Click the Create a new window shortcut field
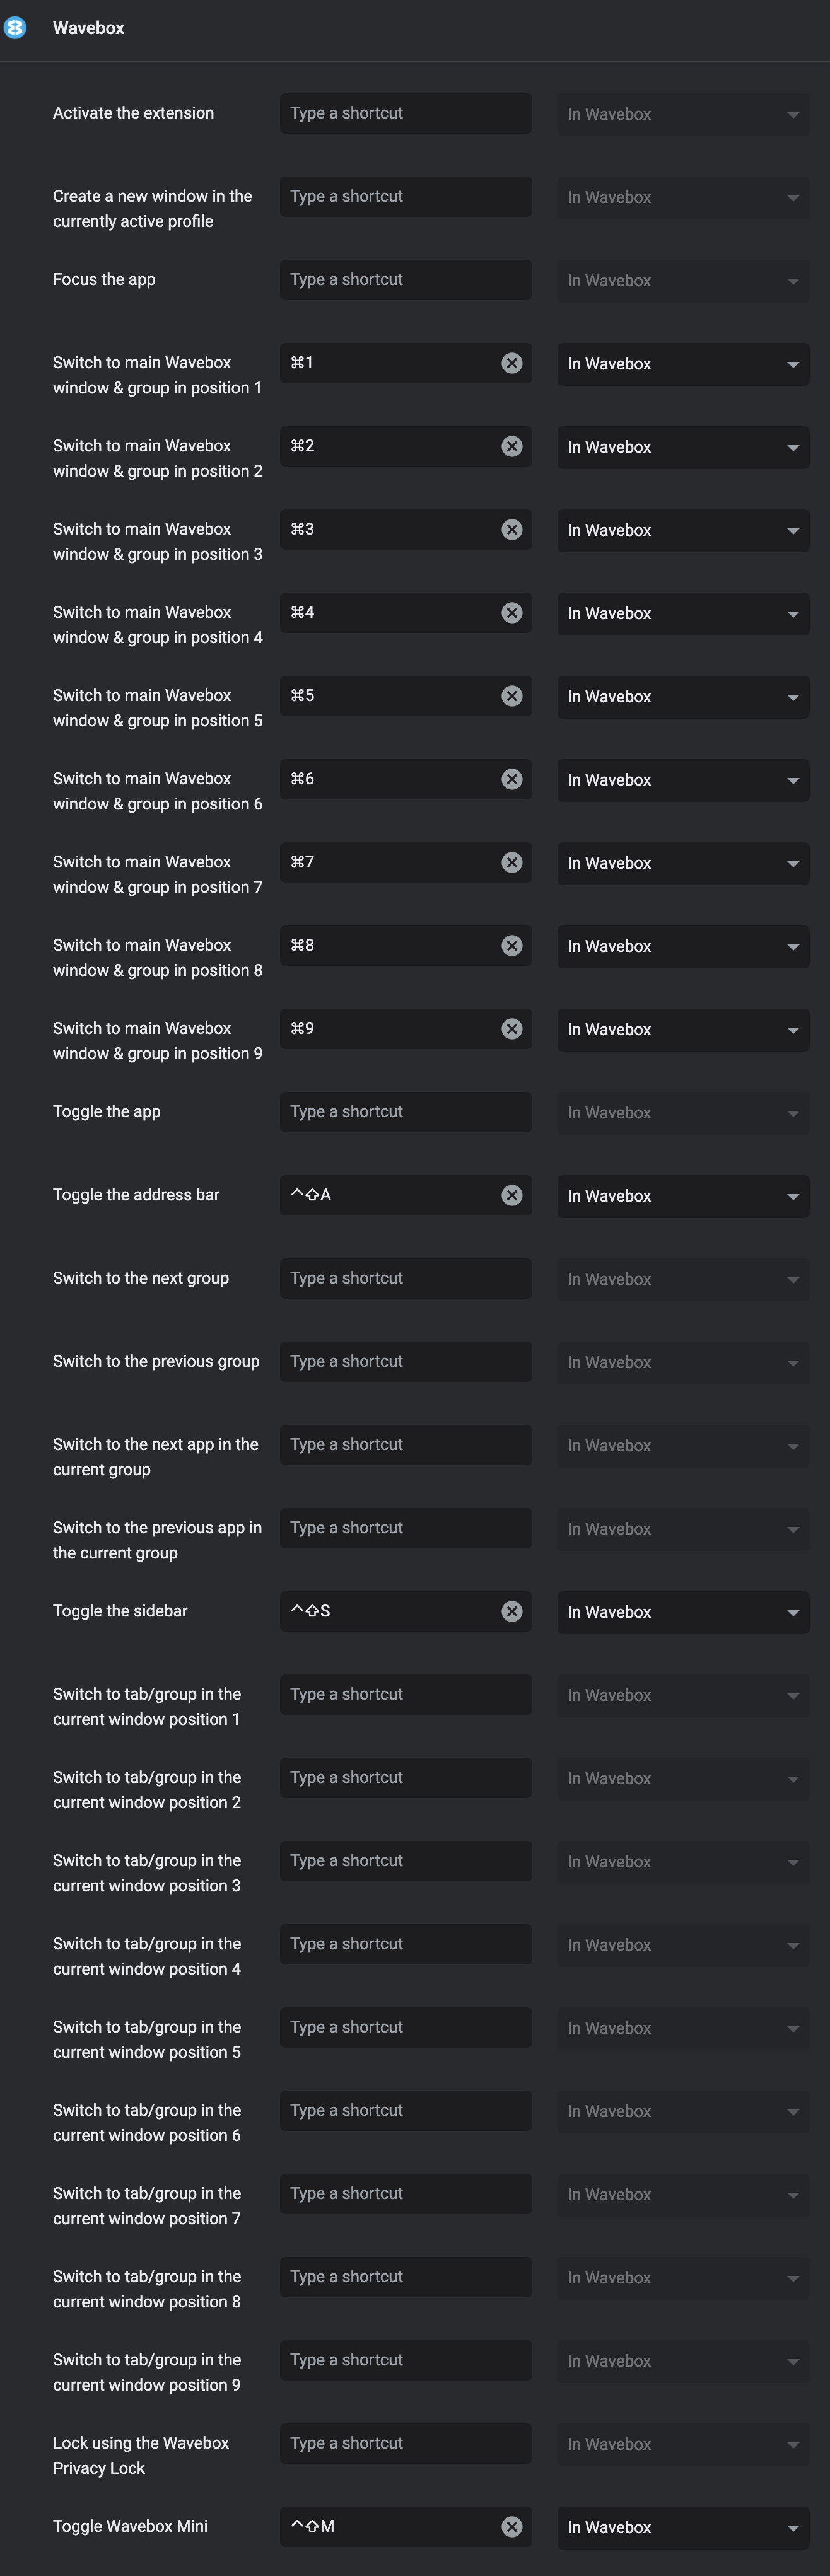The width and height of the screenshot is (830, 2576). coord(405,195)
